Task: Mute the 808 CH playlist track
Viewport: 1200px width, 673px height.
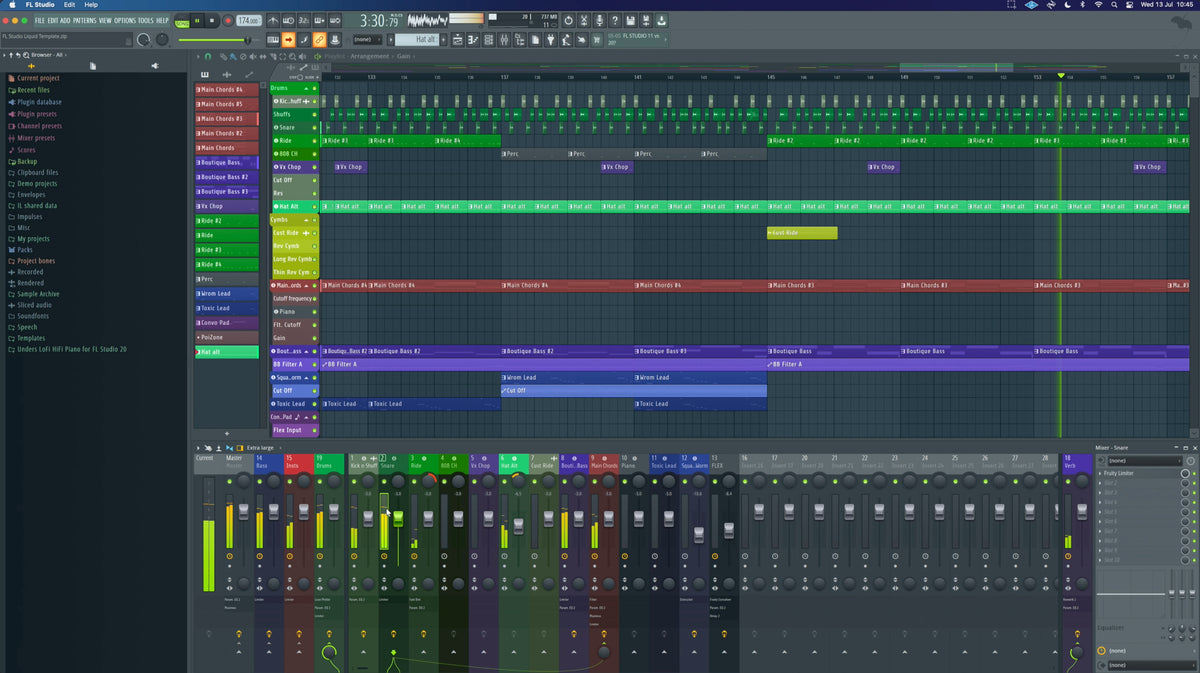Action: point(314,154)
